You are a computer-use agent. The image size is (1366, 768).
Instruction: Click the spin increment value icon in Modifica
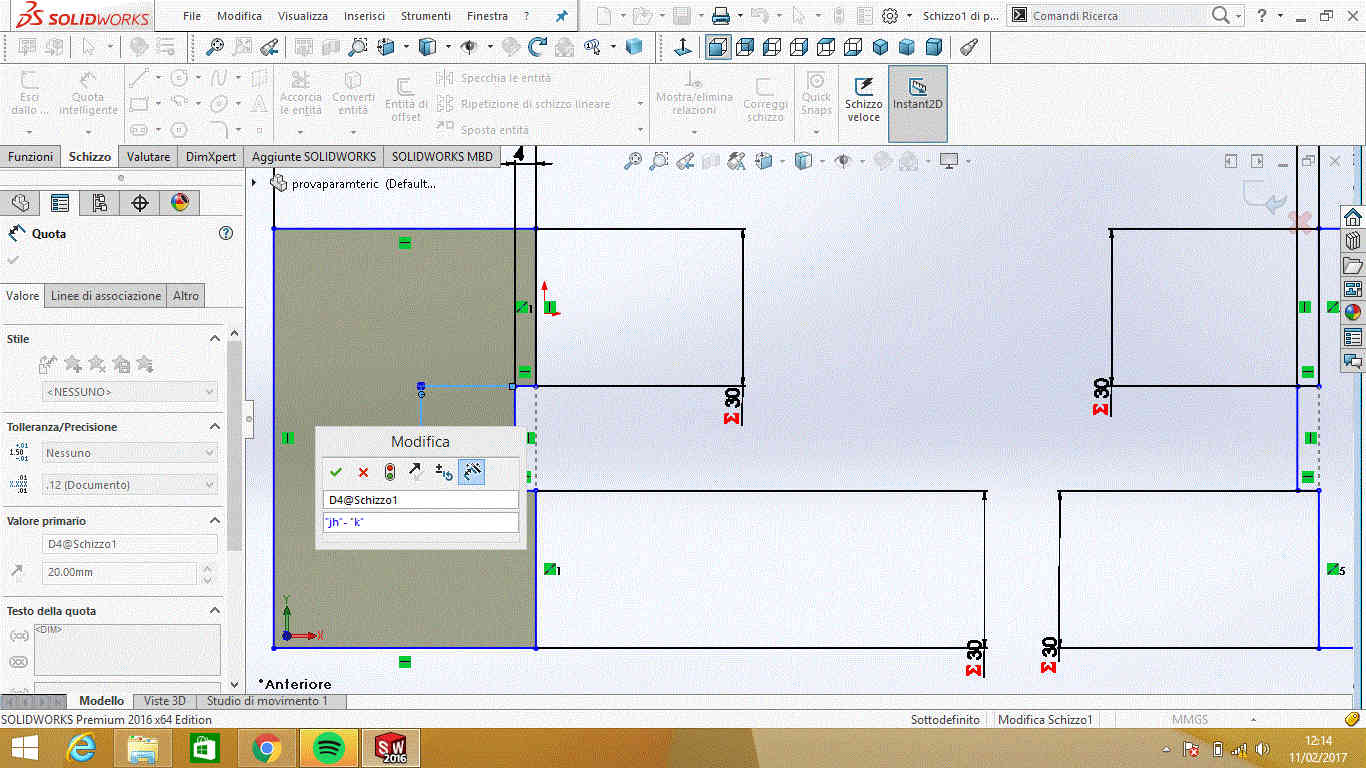[444, 472]
